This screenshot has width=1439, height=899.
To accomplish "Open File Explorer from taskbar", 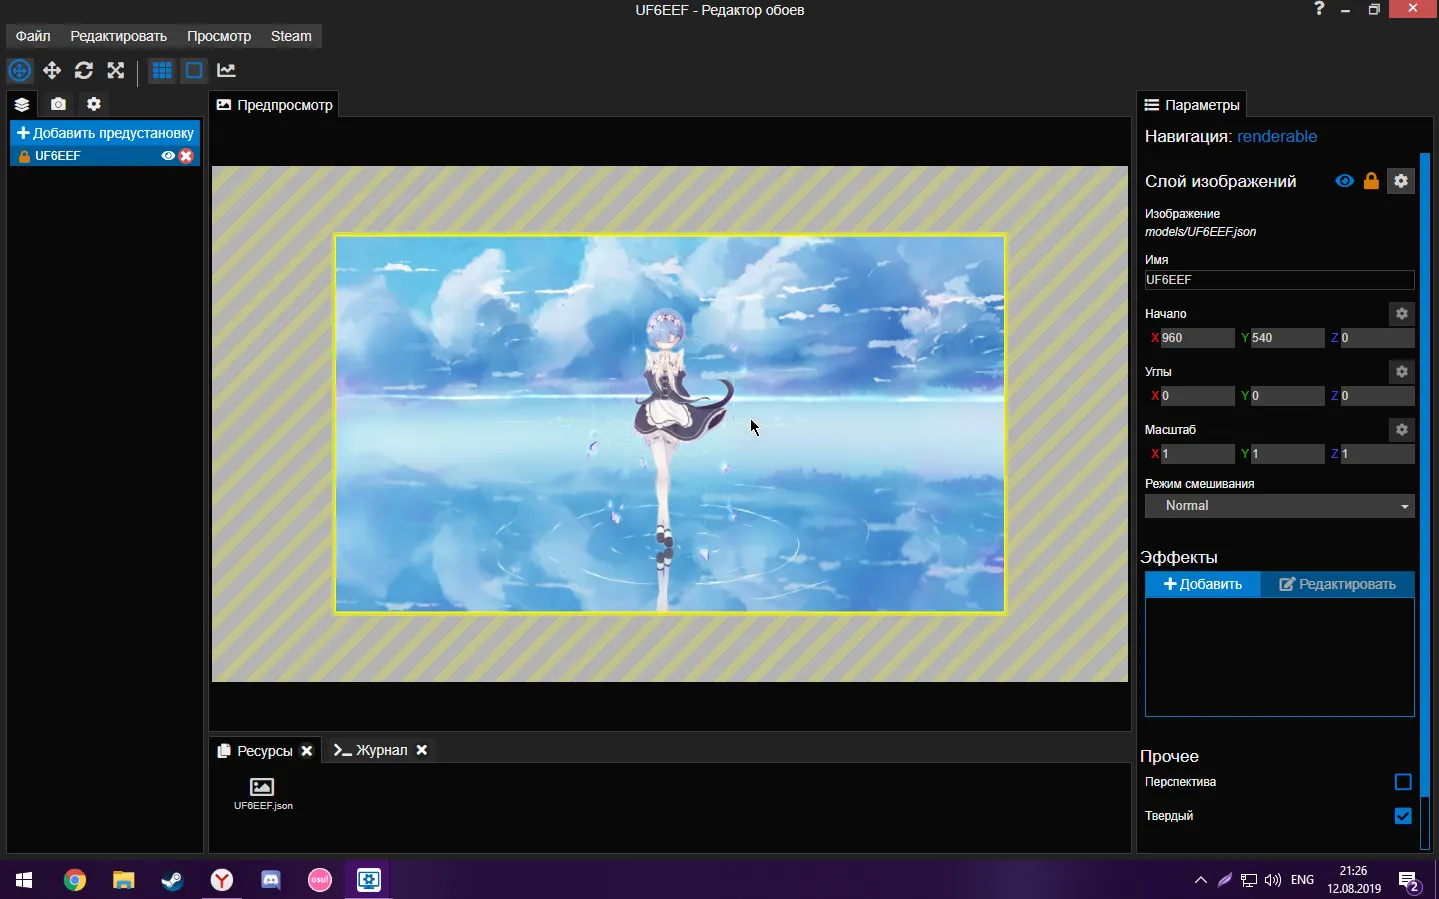I will [x=123, y=880].
